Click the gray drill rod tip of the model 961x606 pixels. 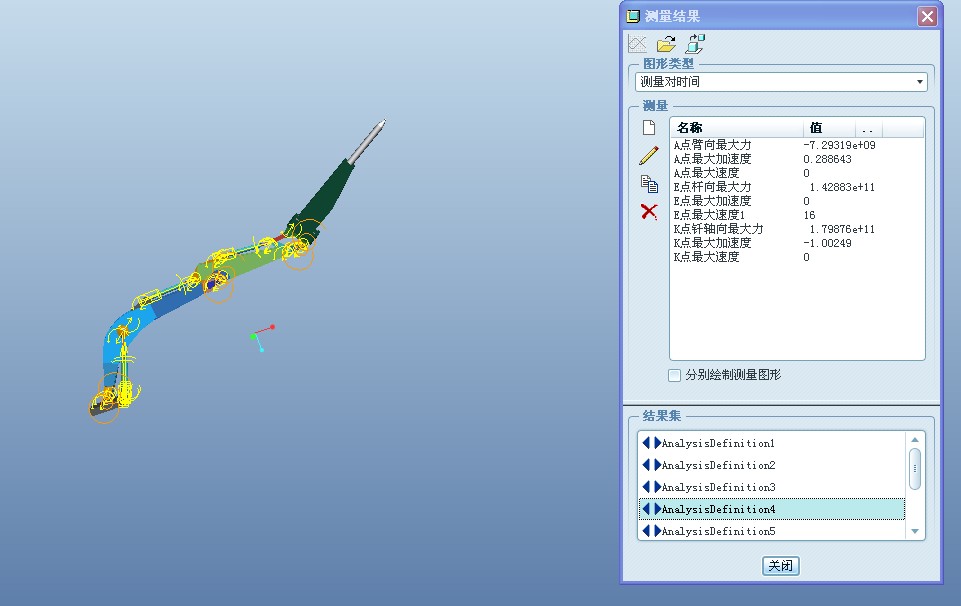pyautogui.click(x=369, y=140)
